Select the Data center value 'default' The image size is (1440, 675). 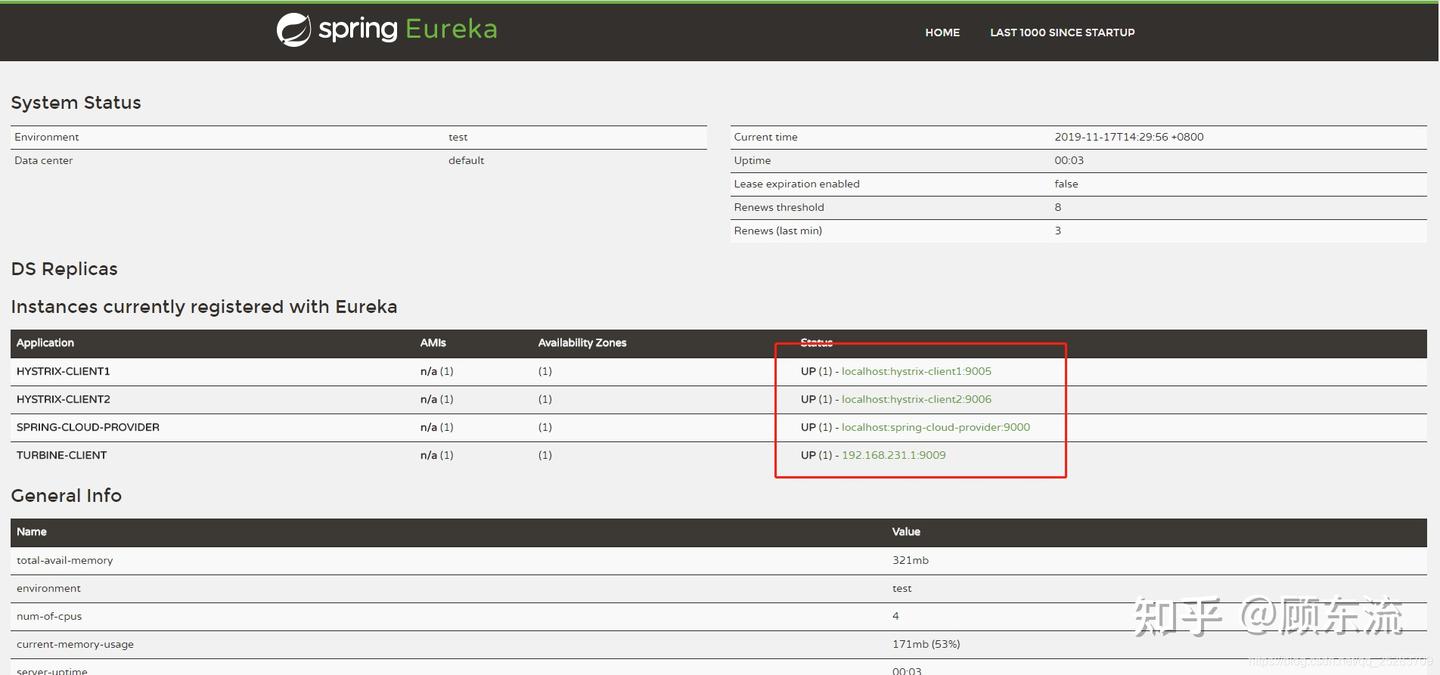[466, 160]
